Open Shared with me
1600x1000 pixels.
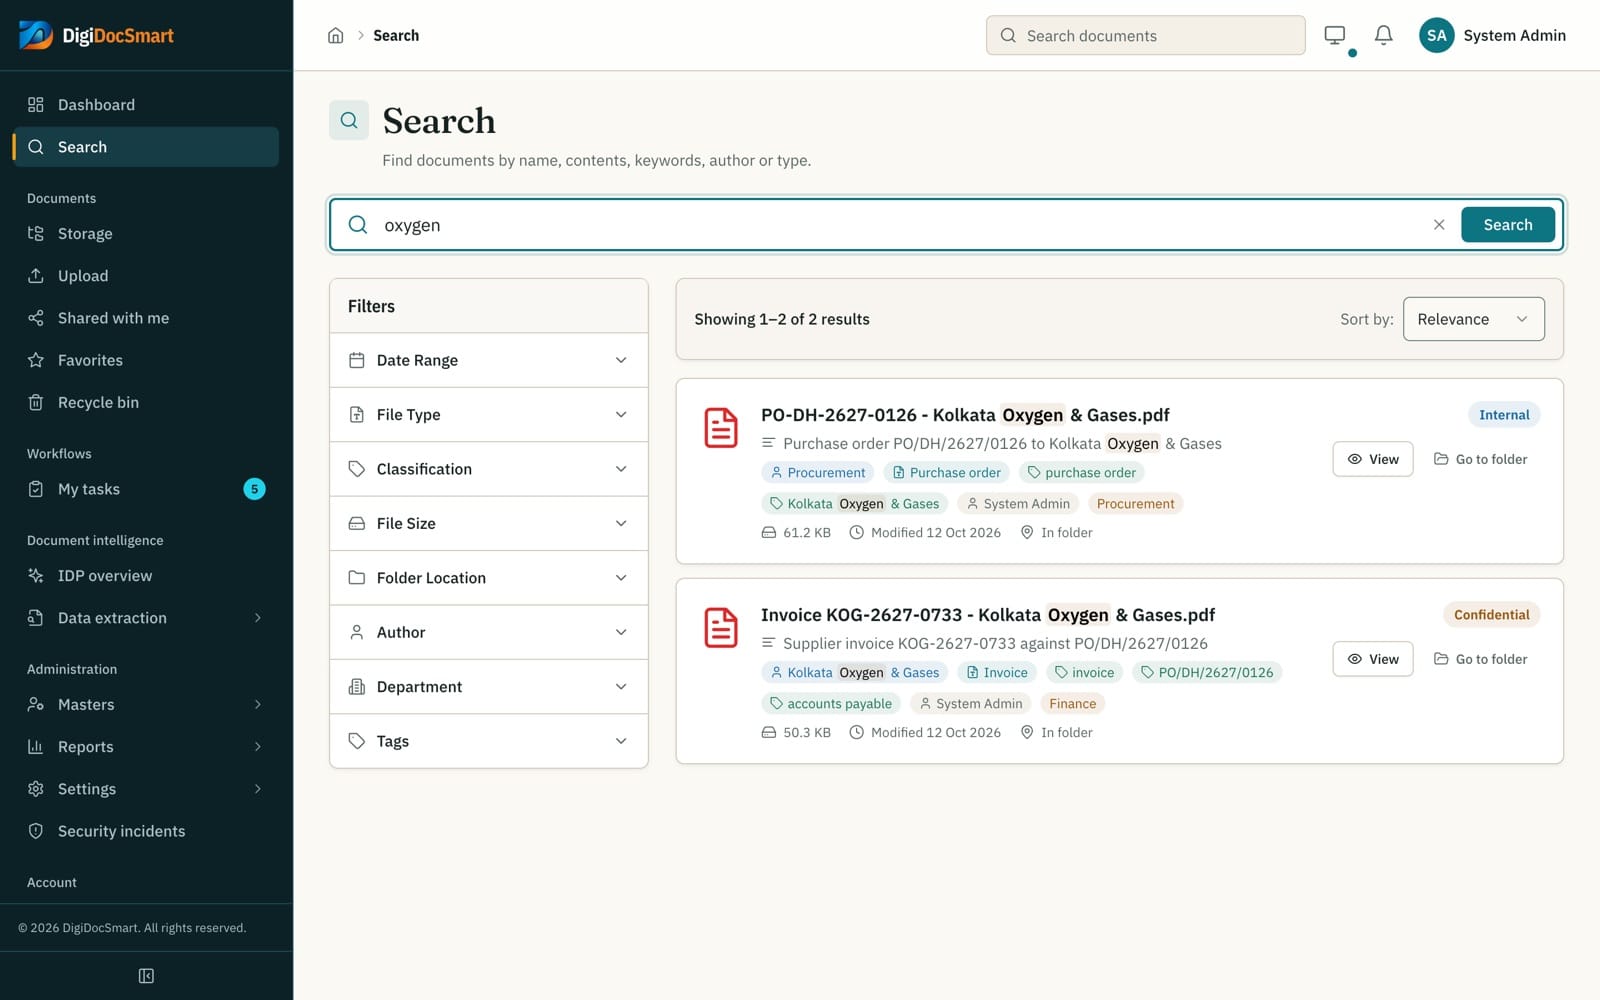[x=146, y=317]
